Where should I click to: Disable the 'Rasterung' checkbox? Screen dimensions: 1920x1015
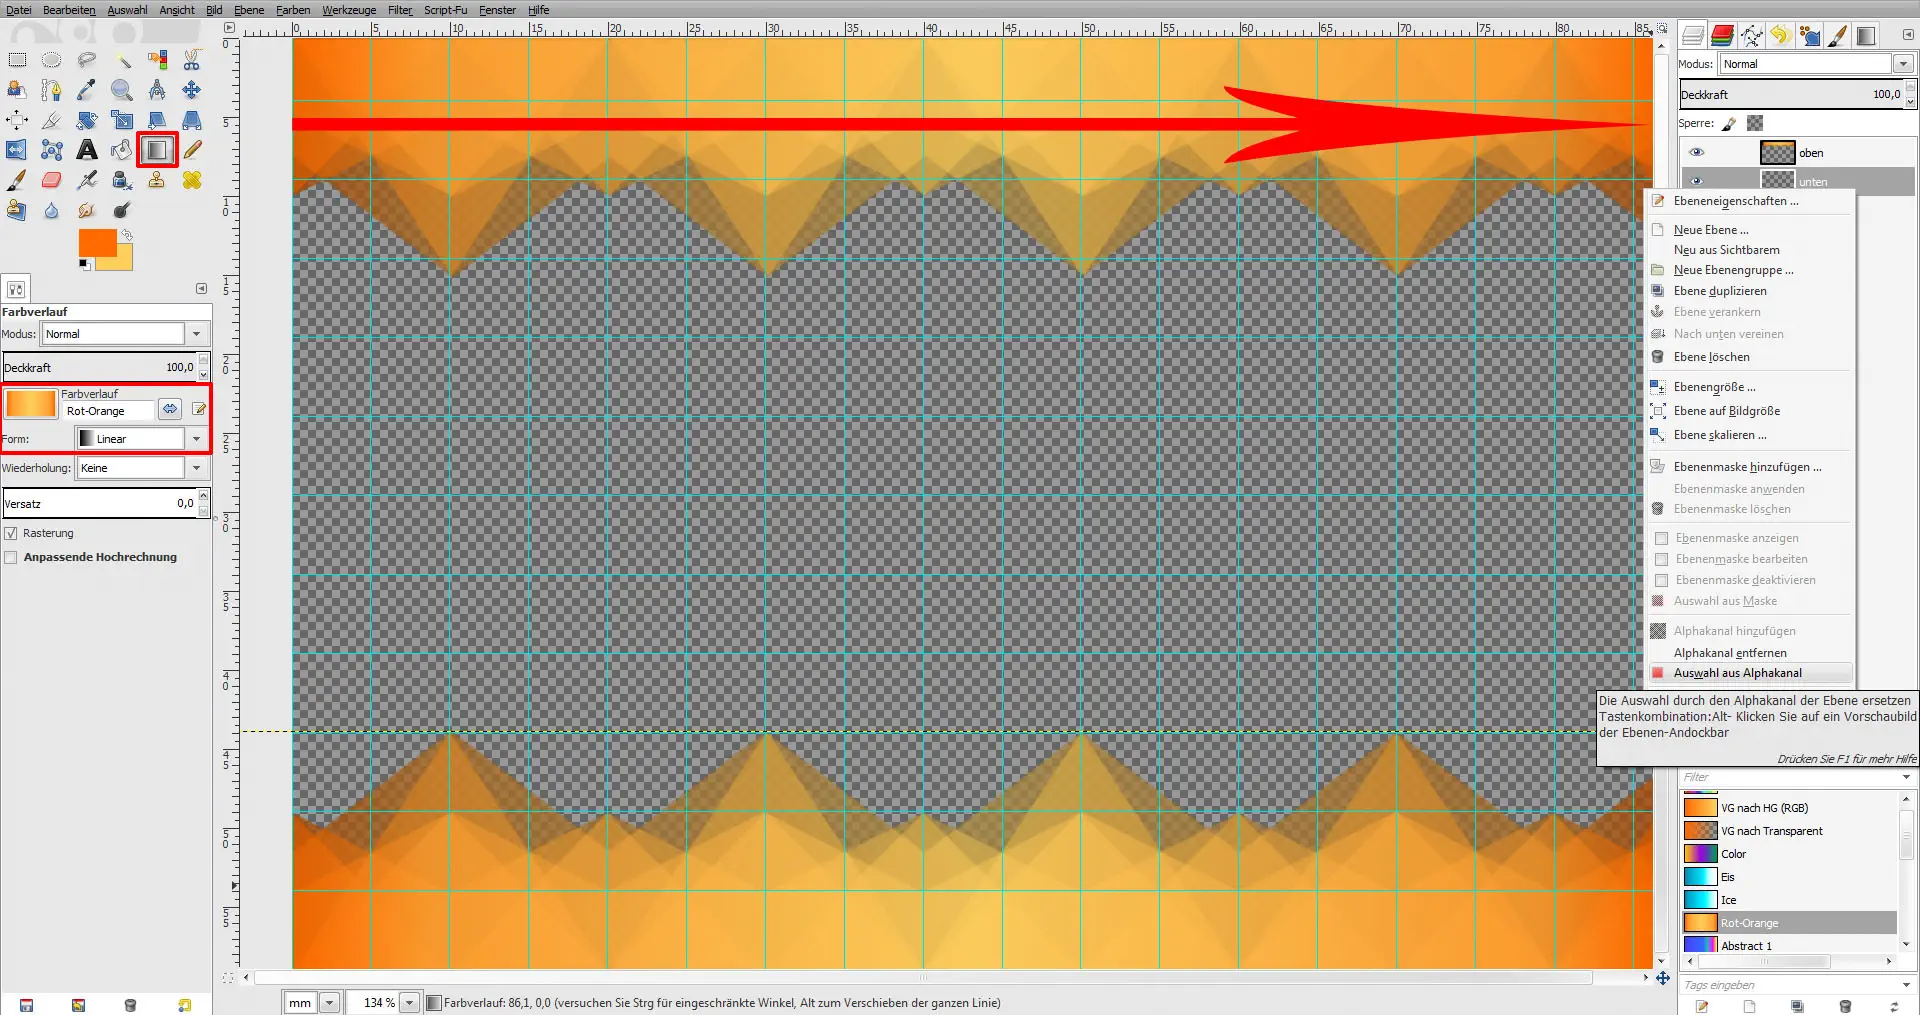coord(11,533)
